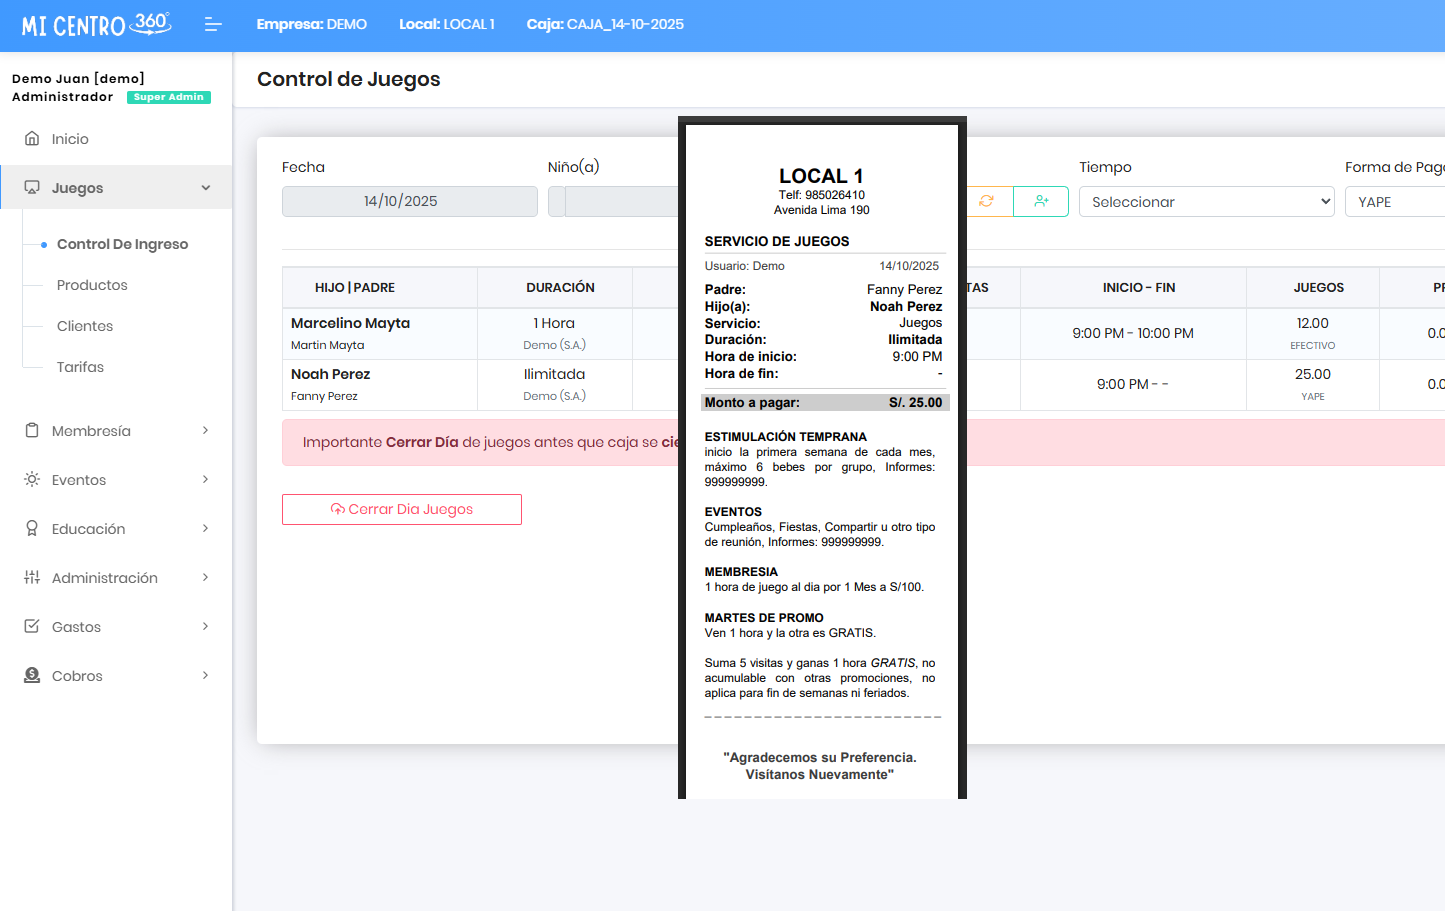1445x911 pixels.
Task: Click the Educación award icon
Action: coord(32,529)
